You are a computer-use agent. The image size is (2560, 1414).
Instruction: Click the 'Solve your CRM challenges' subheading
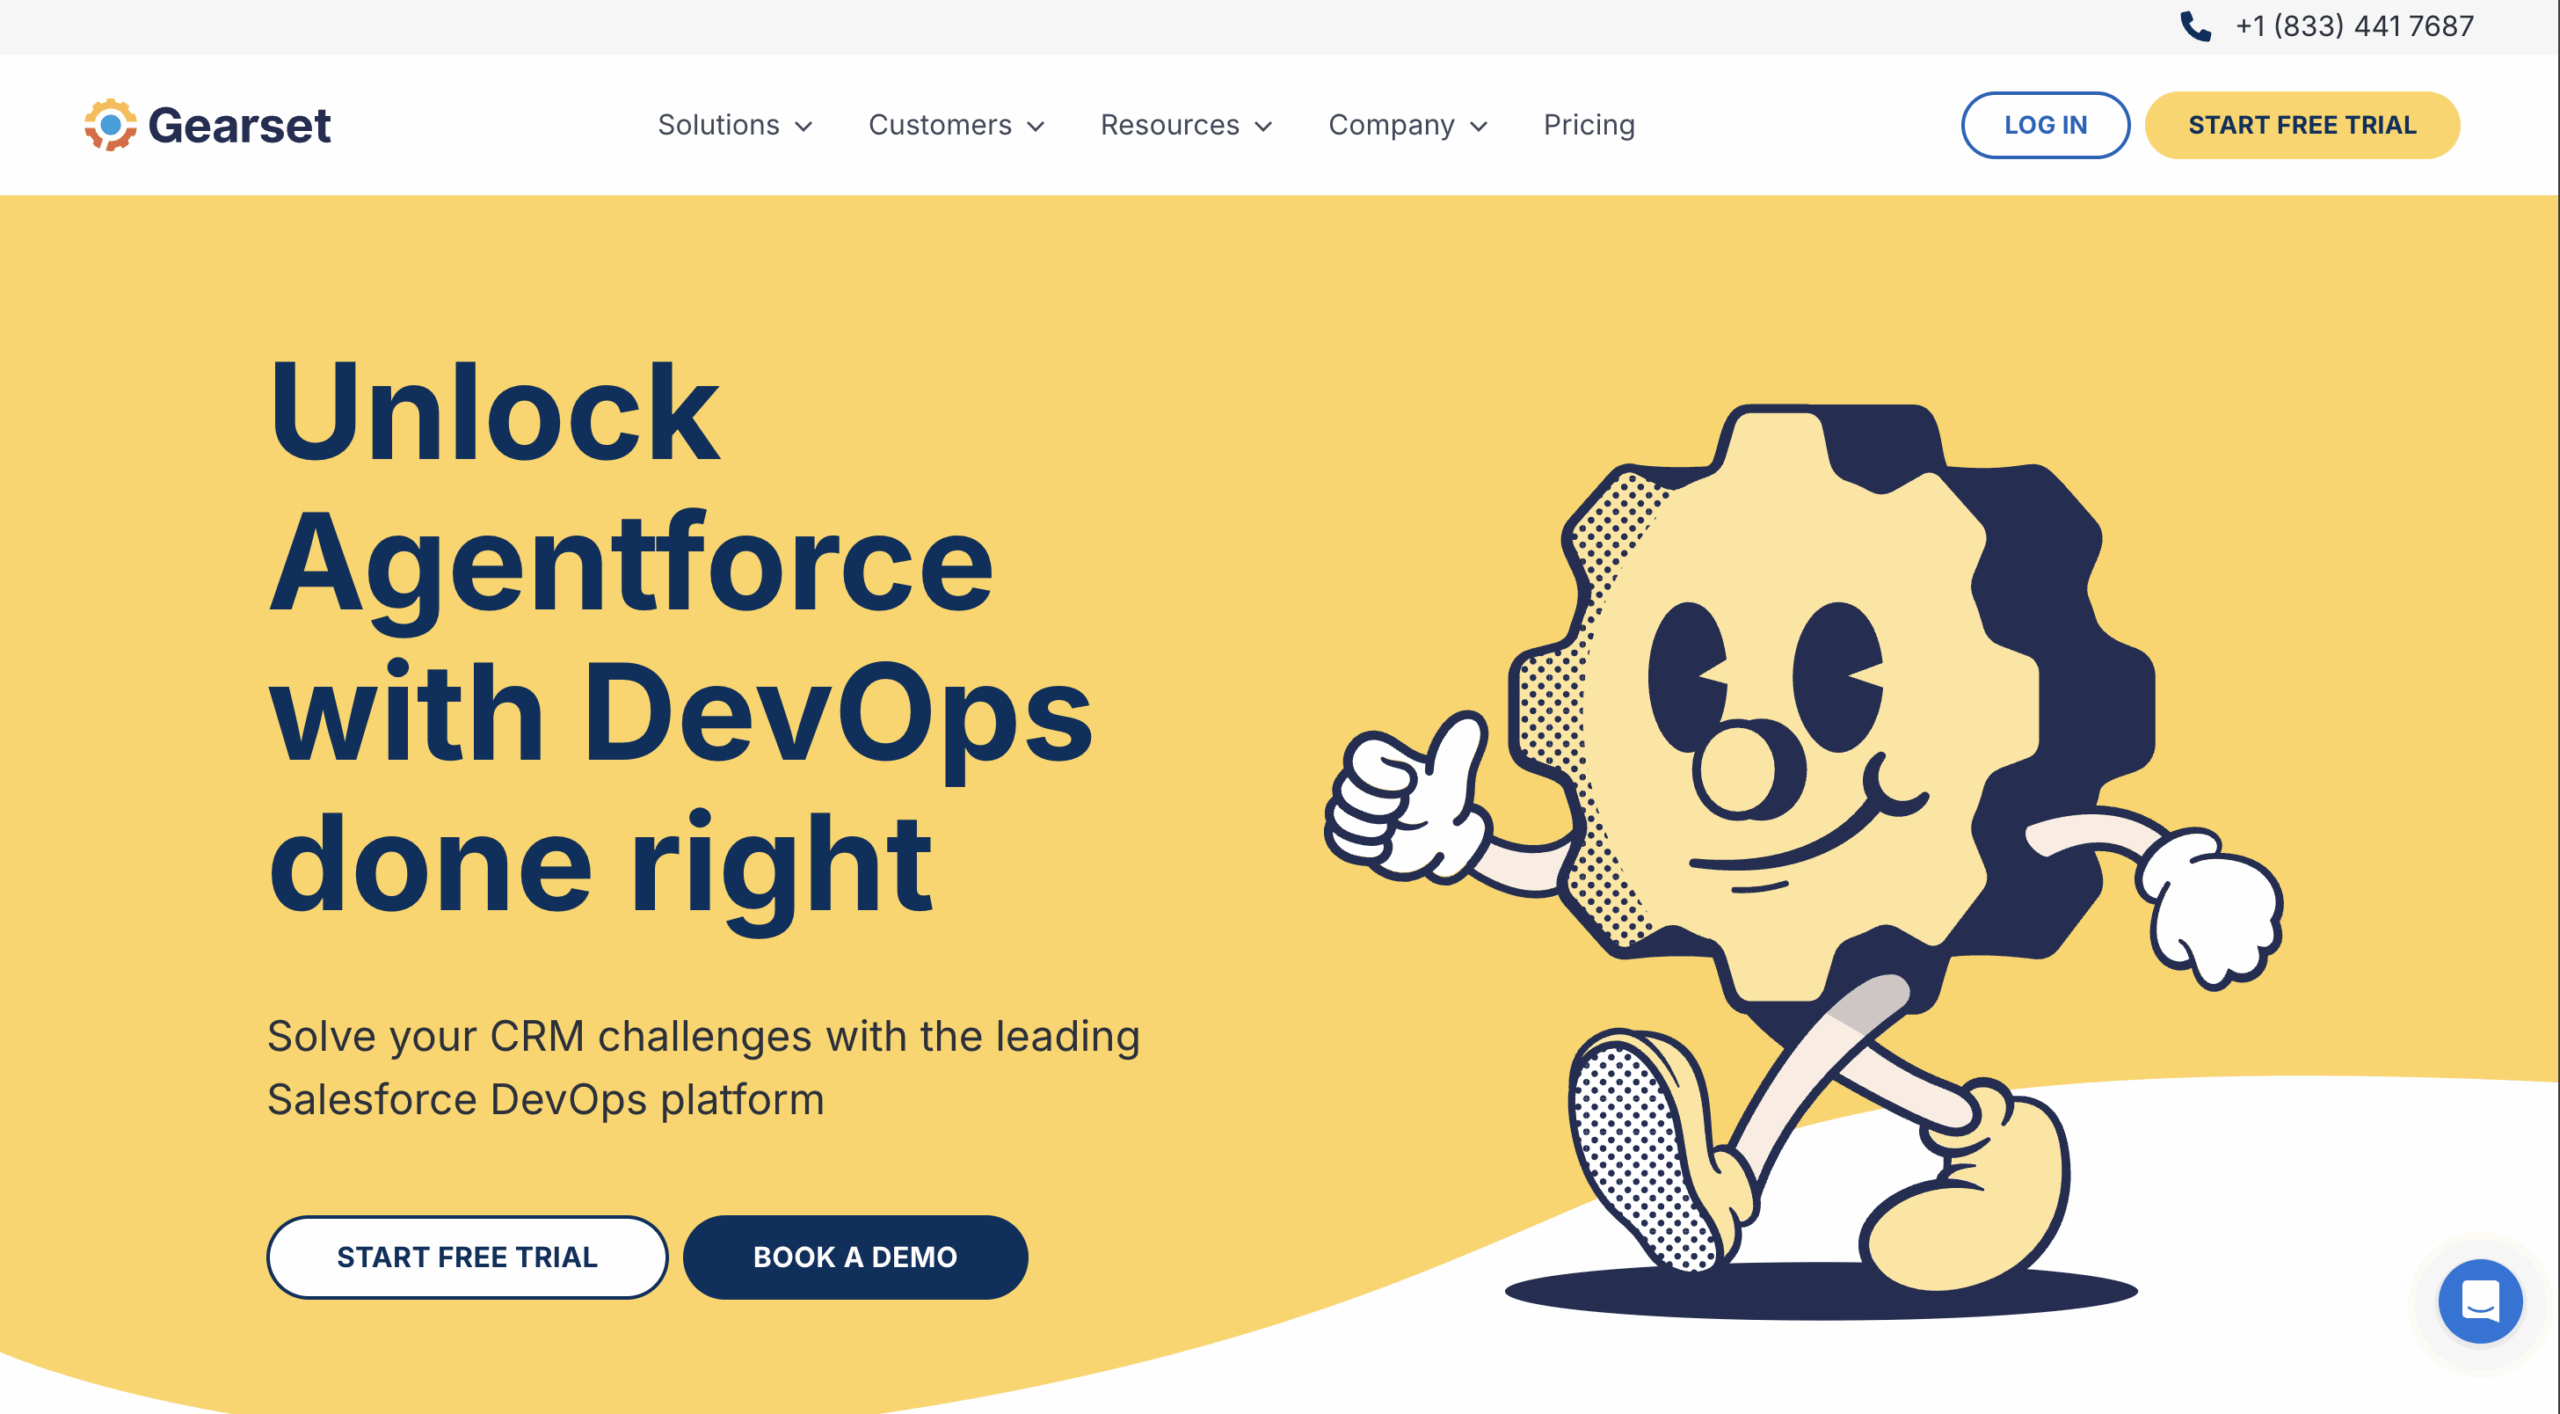point(703,1068)
